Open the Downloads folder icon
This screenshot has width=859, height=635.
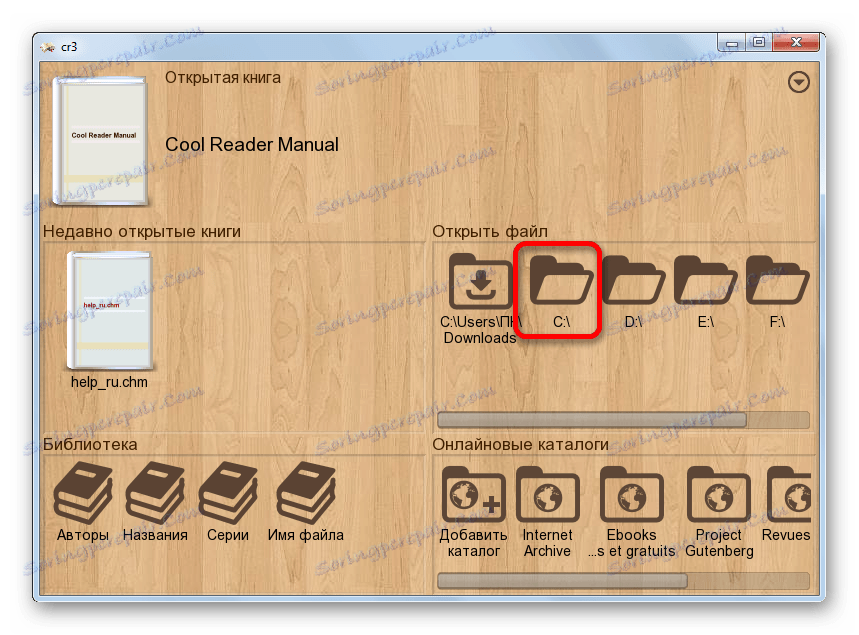(480, 281)
